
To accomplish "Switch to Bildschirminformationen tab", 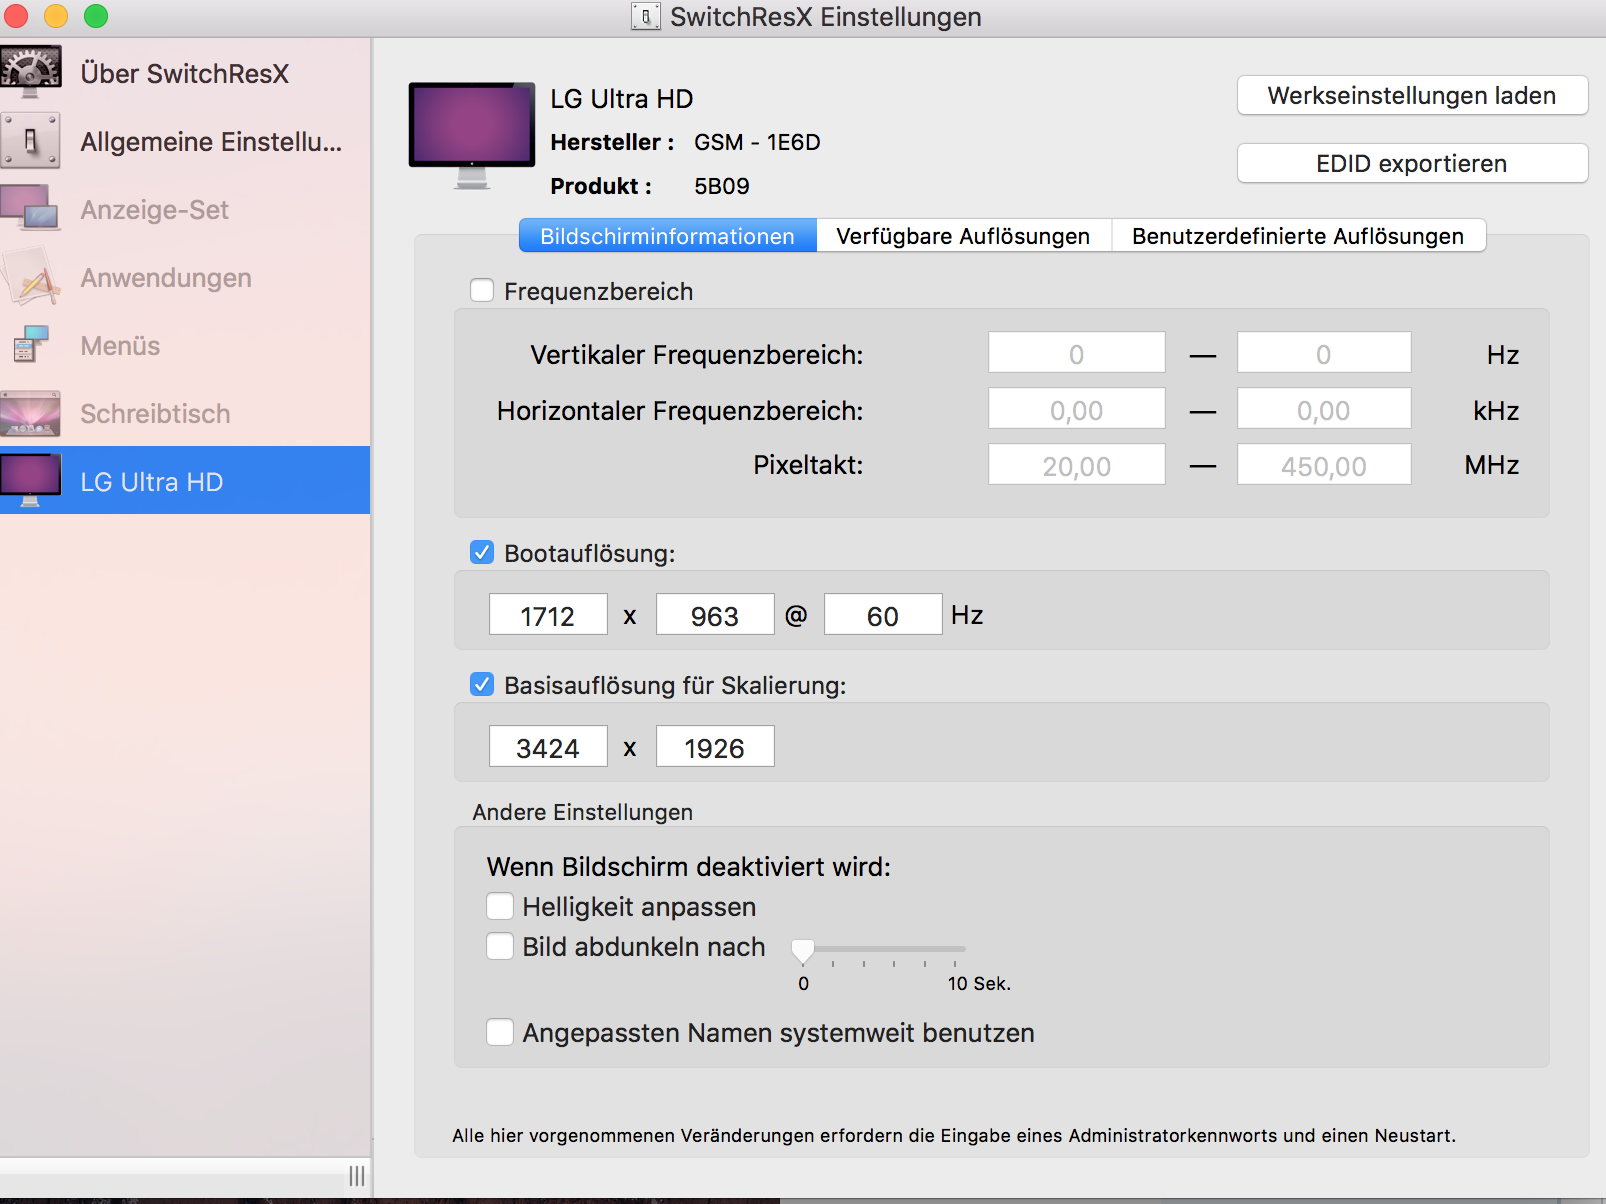I will pos(668,236).
